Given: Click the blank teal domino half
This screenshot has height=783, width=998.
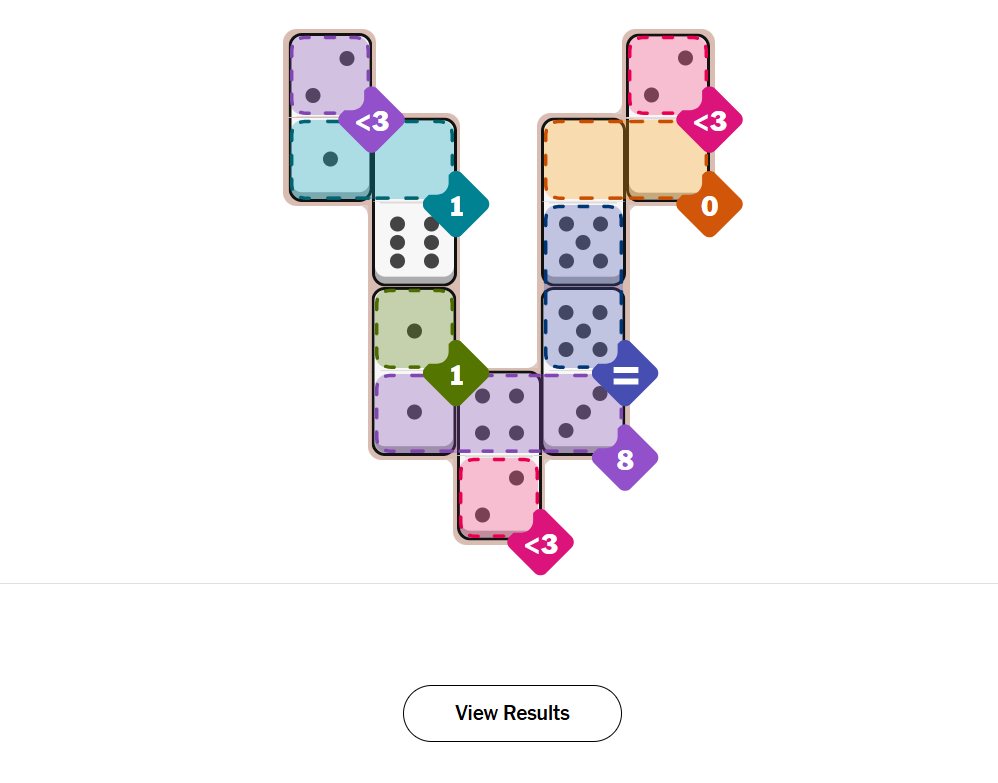Looking at the screenshot, I should pos(410,157).
